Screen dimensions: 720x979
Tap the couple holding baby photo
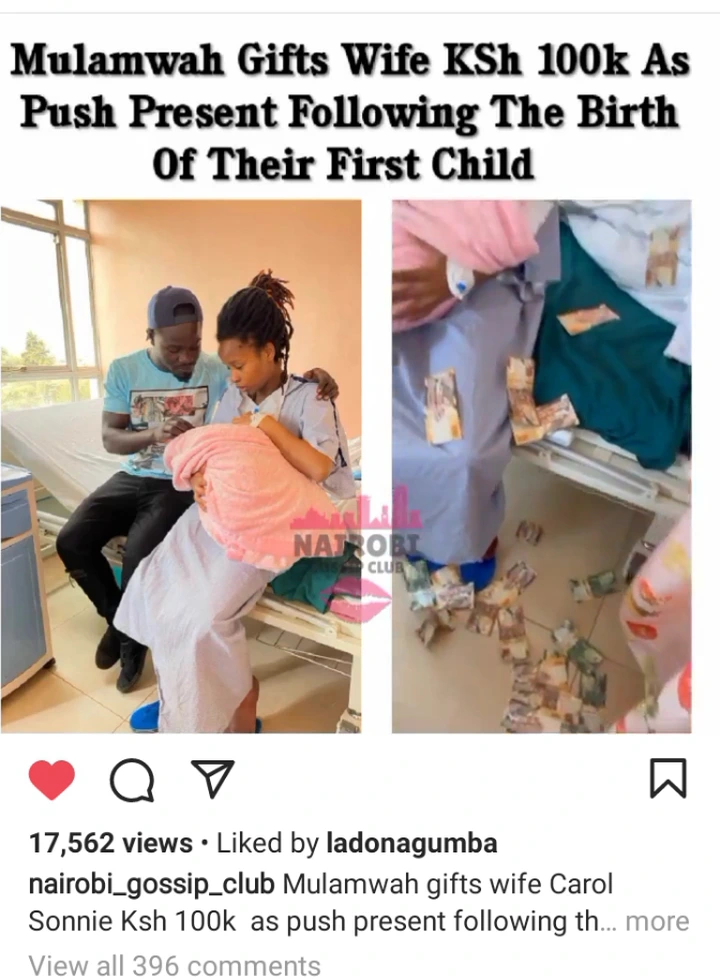pos(181,466)
